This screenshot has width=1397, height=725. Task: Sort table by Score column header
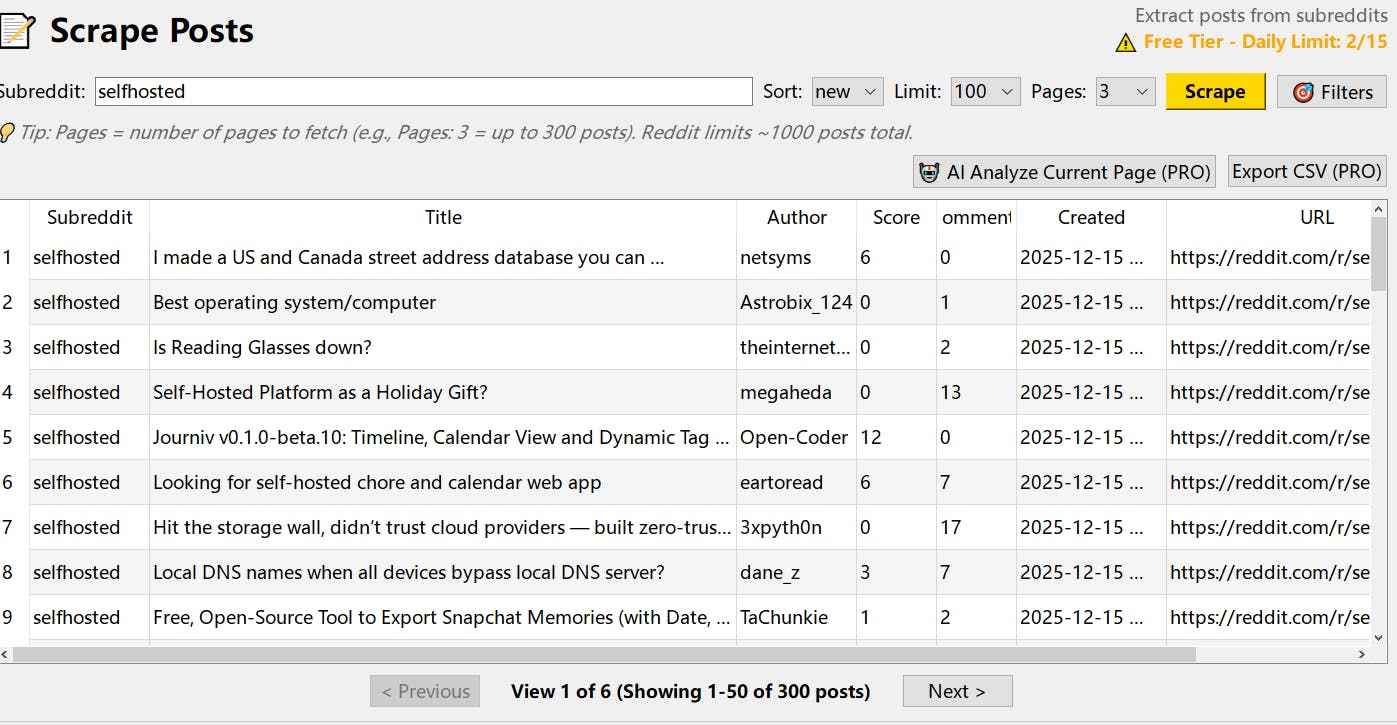coord(896,217)
